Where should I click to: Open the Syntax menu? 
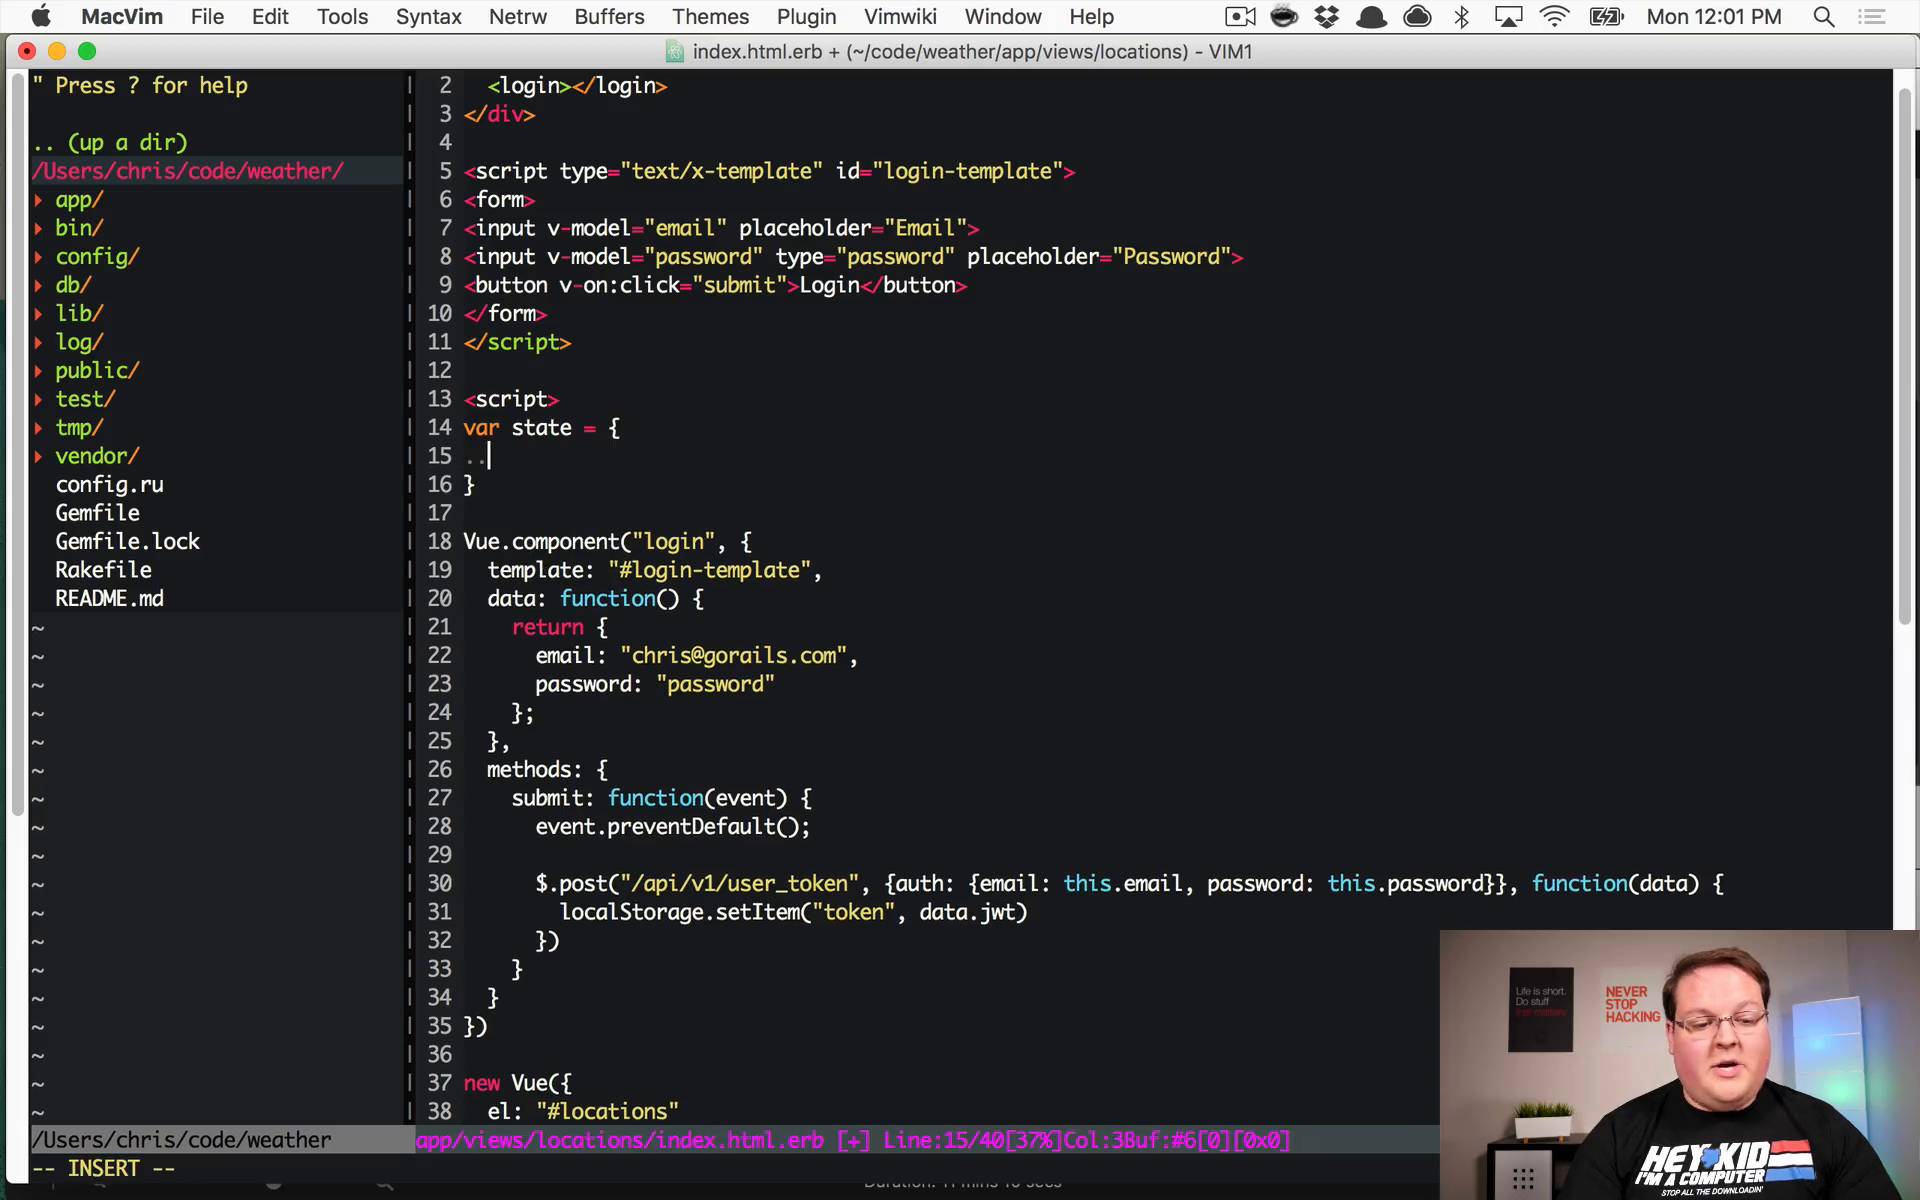[428, 16]
